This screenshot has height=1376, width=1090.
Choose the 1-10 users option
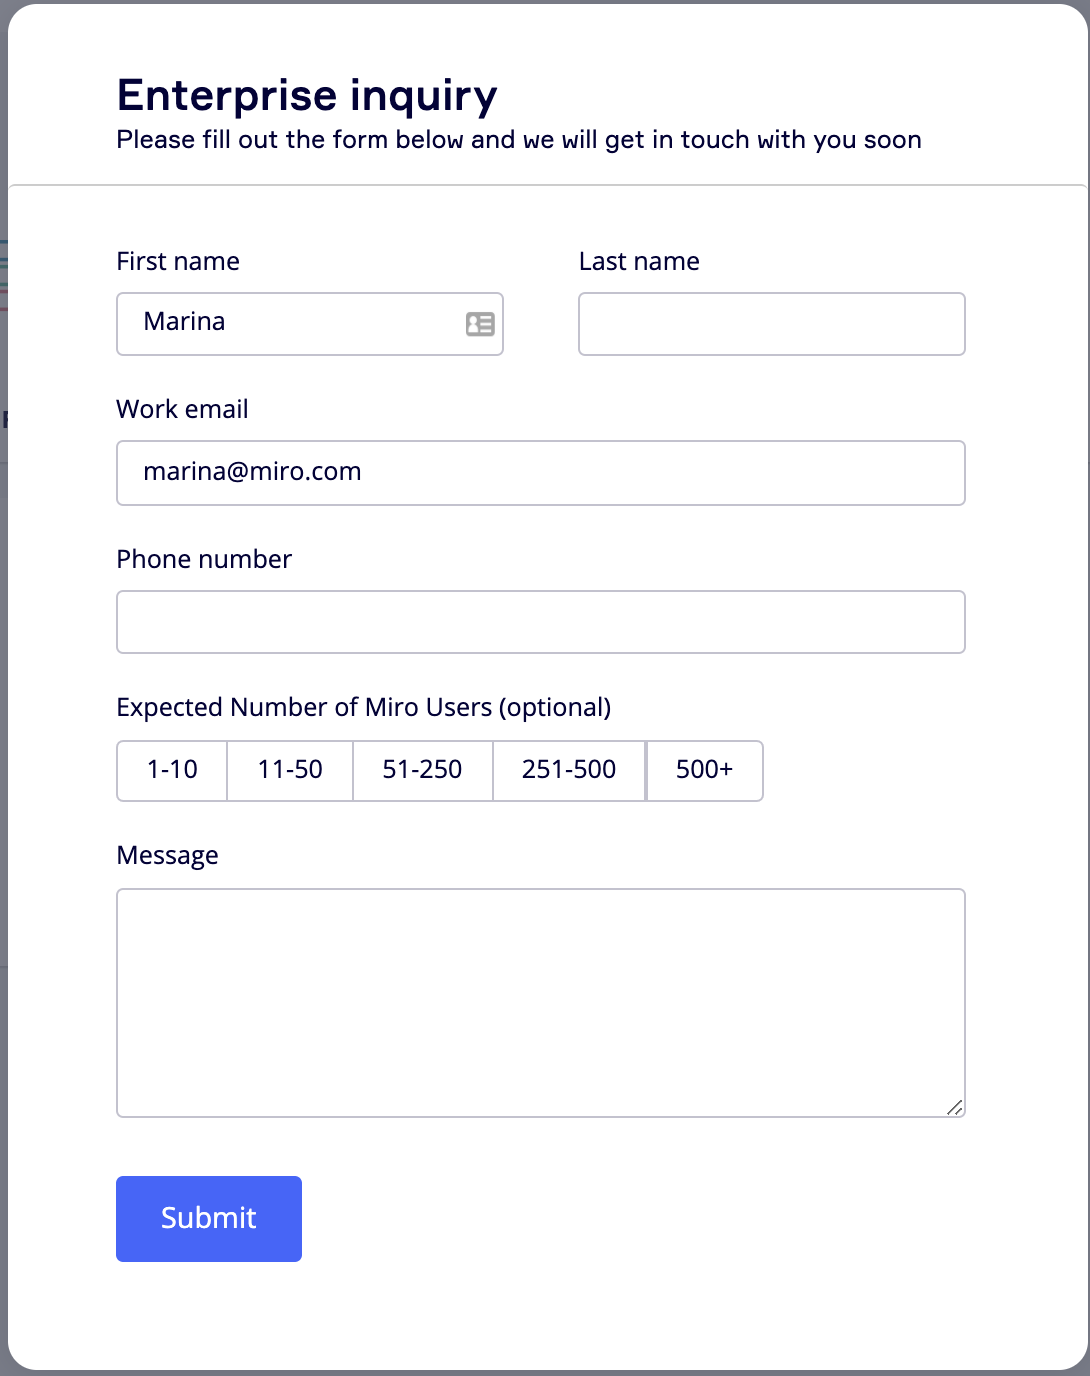[172, 770]
